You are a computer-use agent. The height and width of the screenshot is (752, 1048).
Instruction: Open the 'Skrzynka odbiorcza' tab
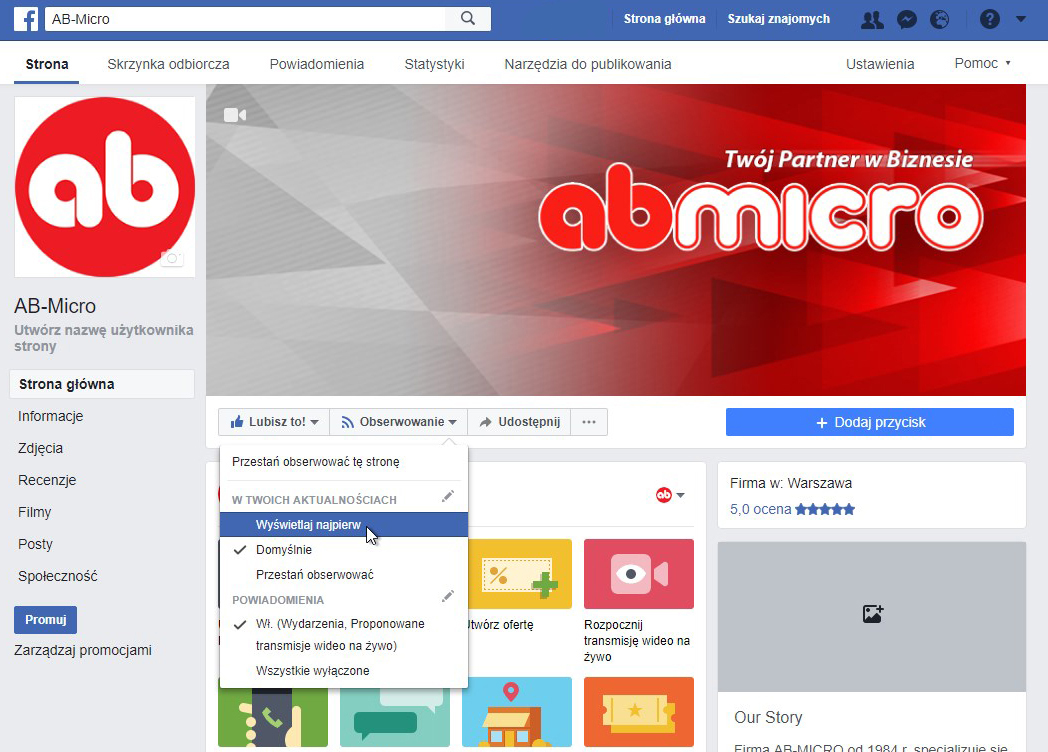pos(168,64)
